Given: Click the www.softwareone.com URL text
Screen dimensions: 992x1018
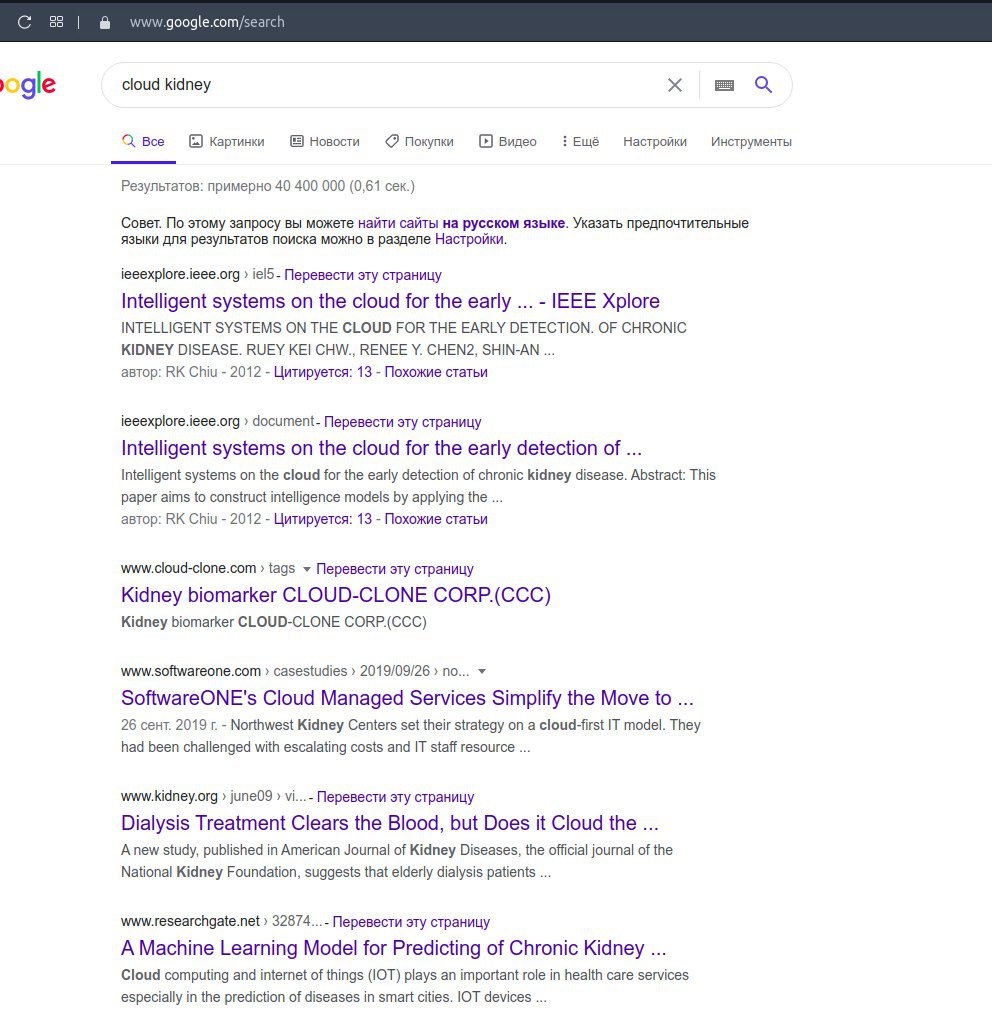Looking at the screenshot, I should (191, 671).
